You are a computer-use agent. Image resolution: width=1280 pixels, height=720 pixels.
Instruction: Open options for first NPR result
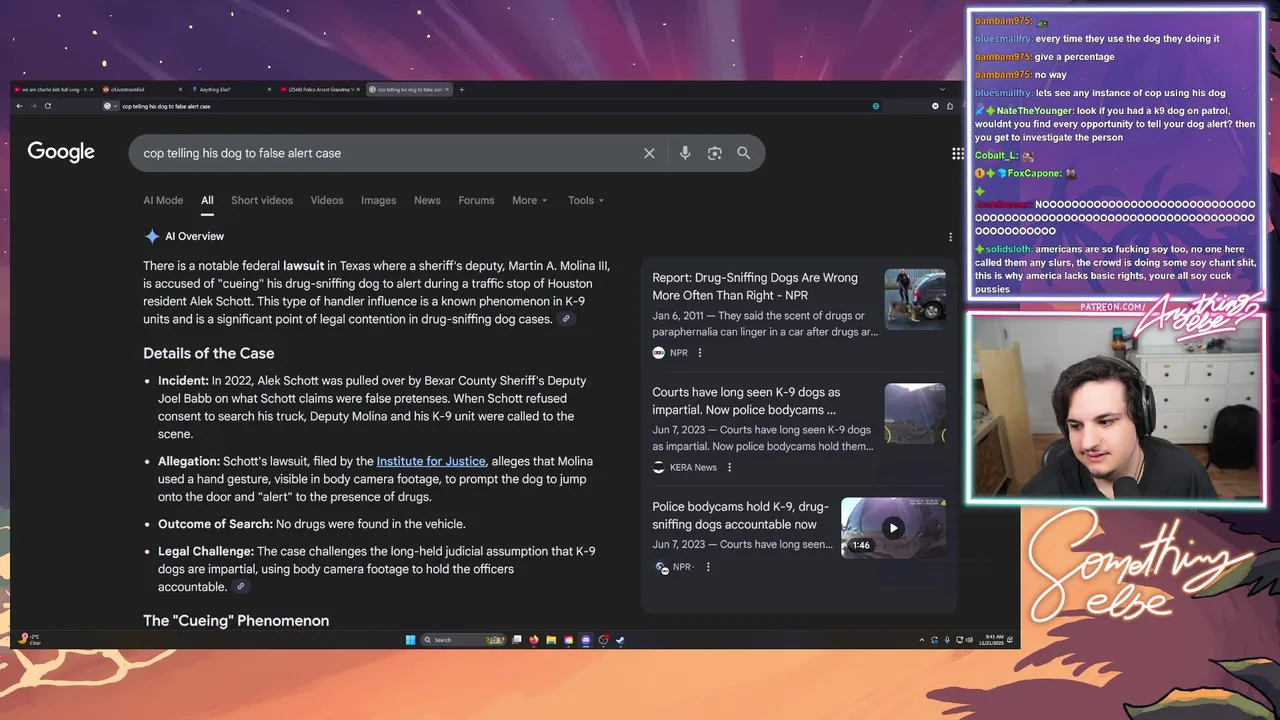pos(700,353)
